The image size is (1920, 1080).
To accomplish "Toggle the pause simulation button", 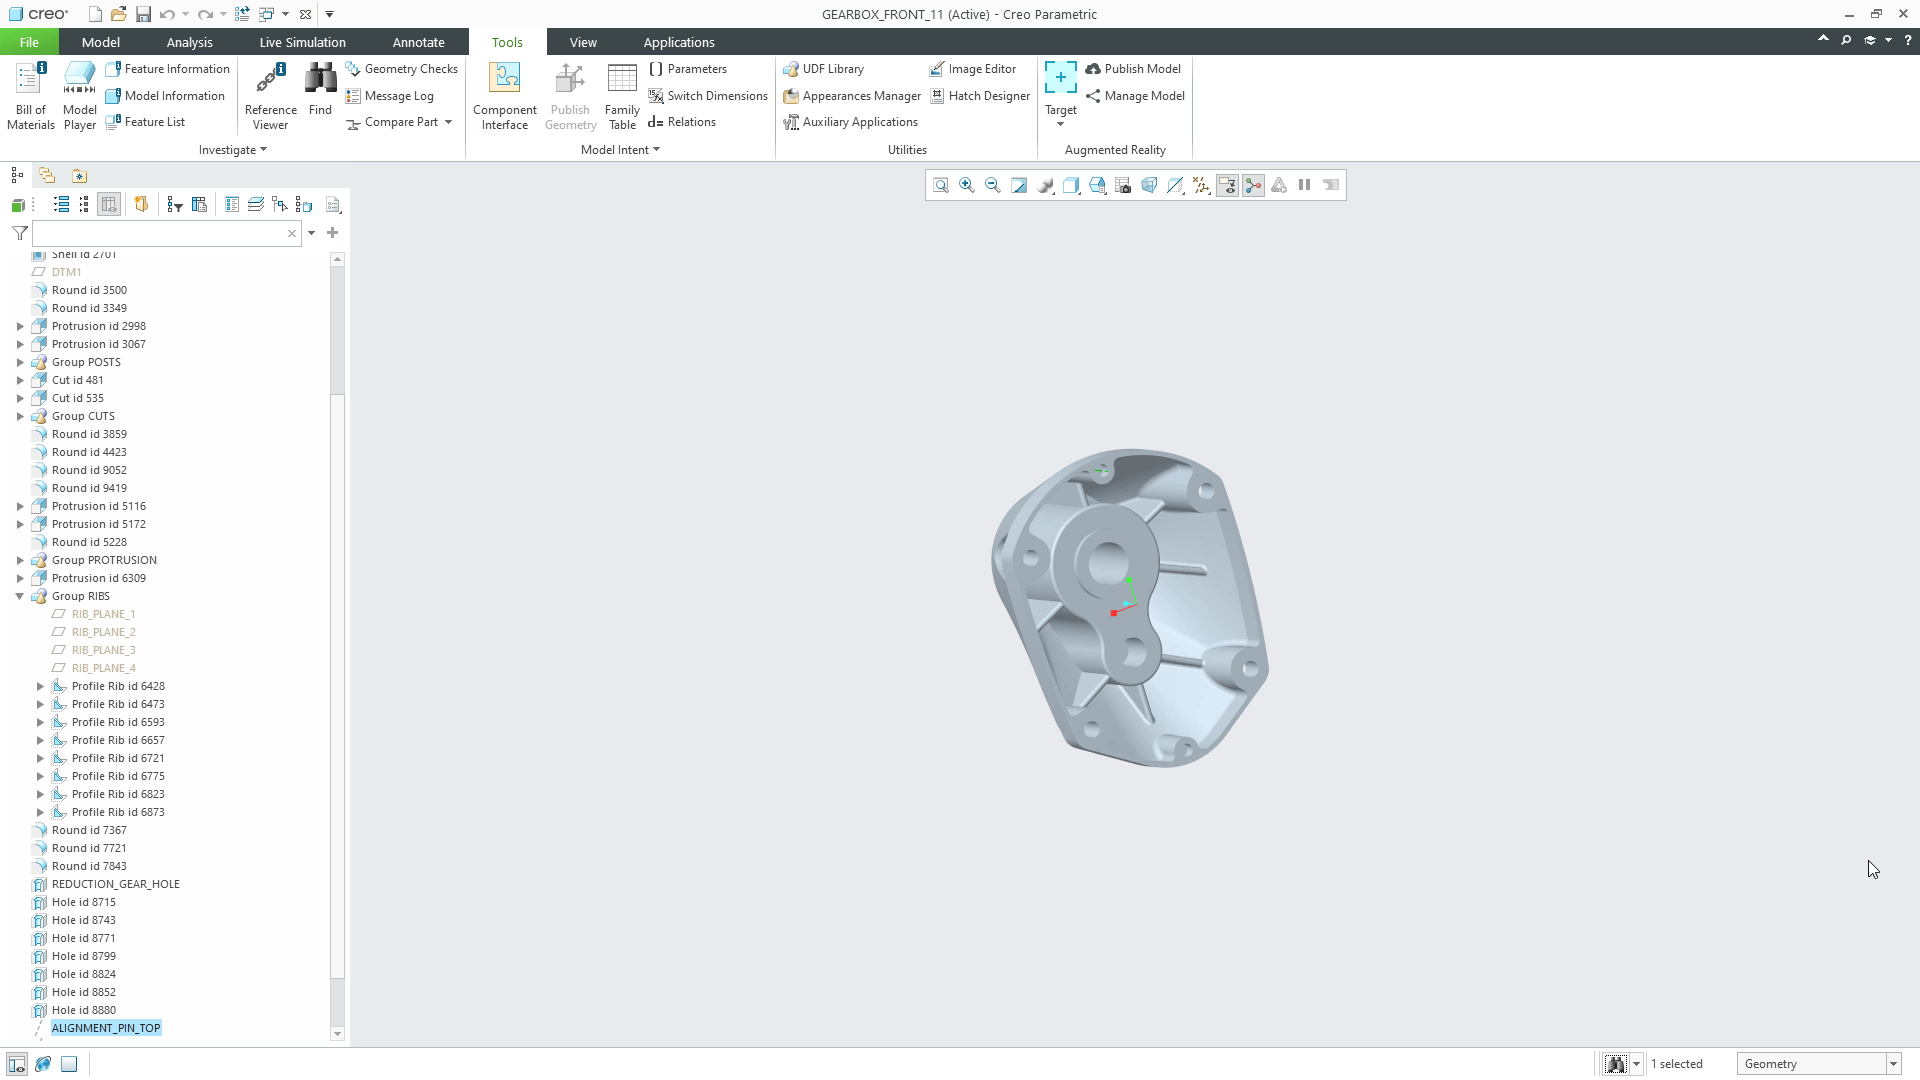I will [x=1305, y=185].
